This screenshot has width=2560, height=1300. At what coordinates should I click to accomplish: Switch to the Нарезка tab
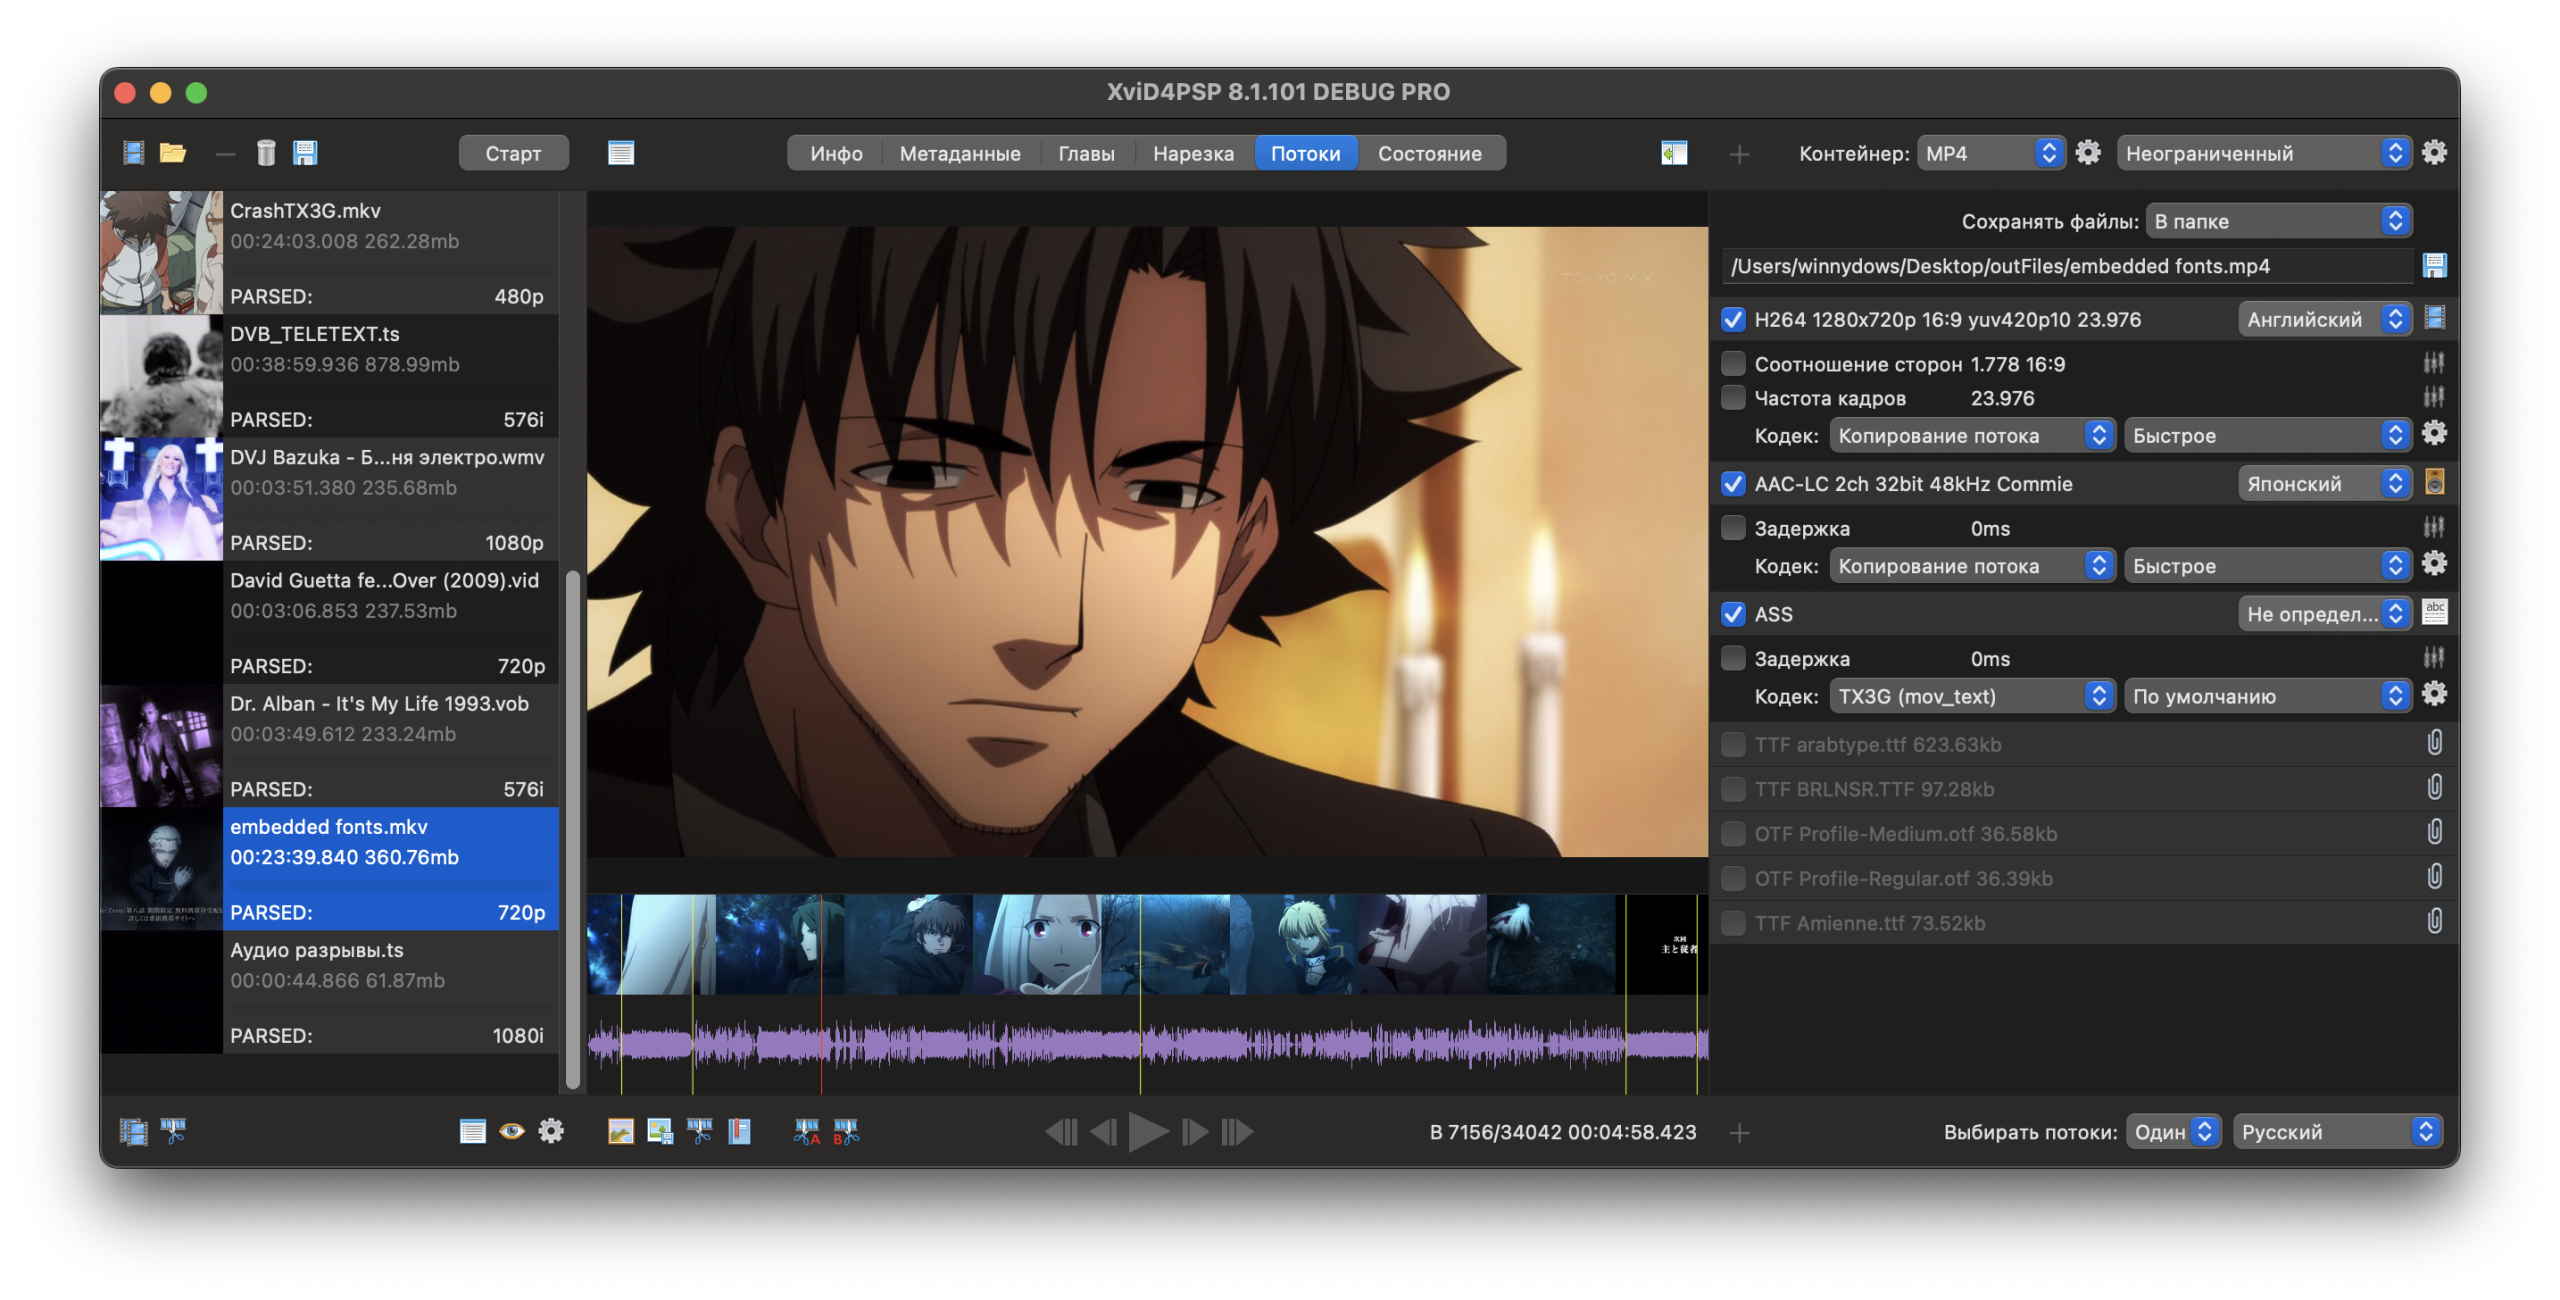1193,153
